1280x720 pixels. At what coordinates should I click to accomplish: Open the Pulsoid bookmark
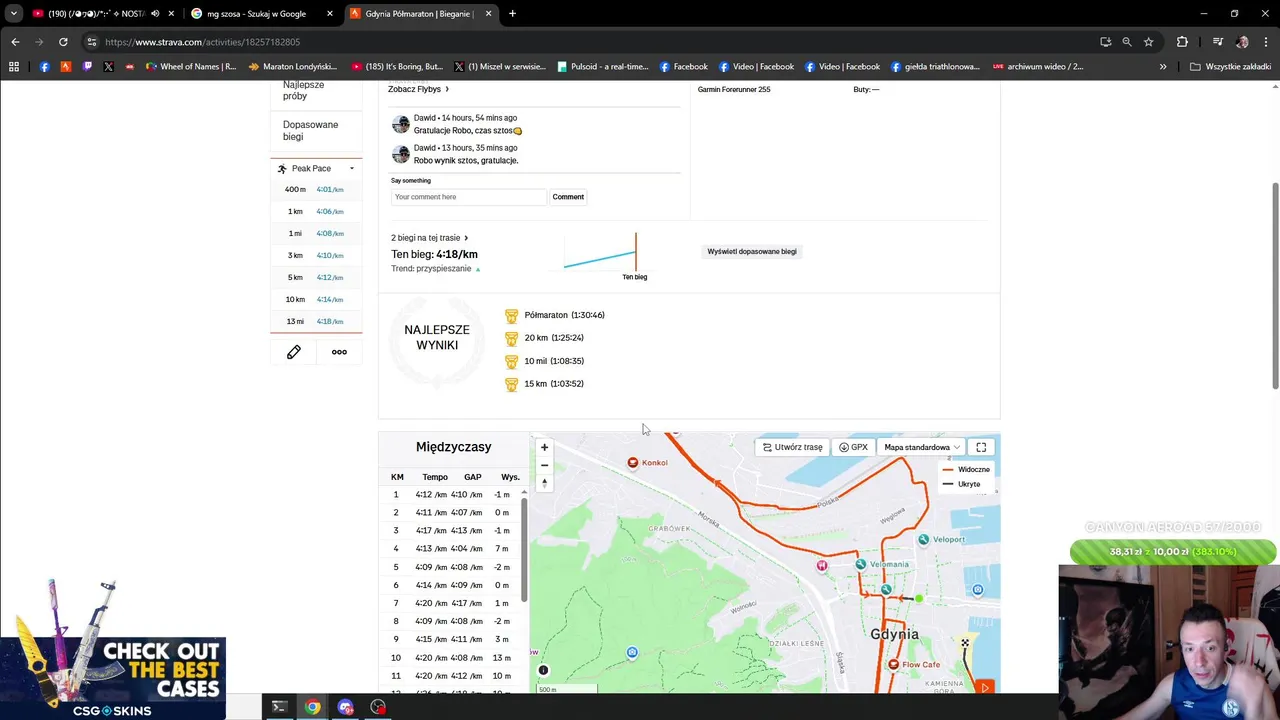603,67
